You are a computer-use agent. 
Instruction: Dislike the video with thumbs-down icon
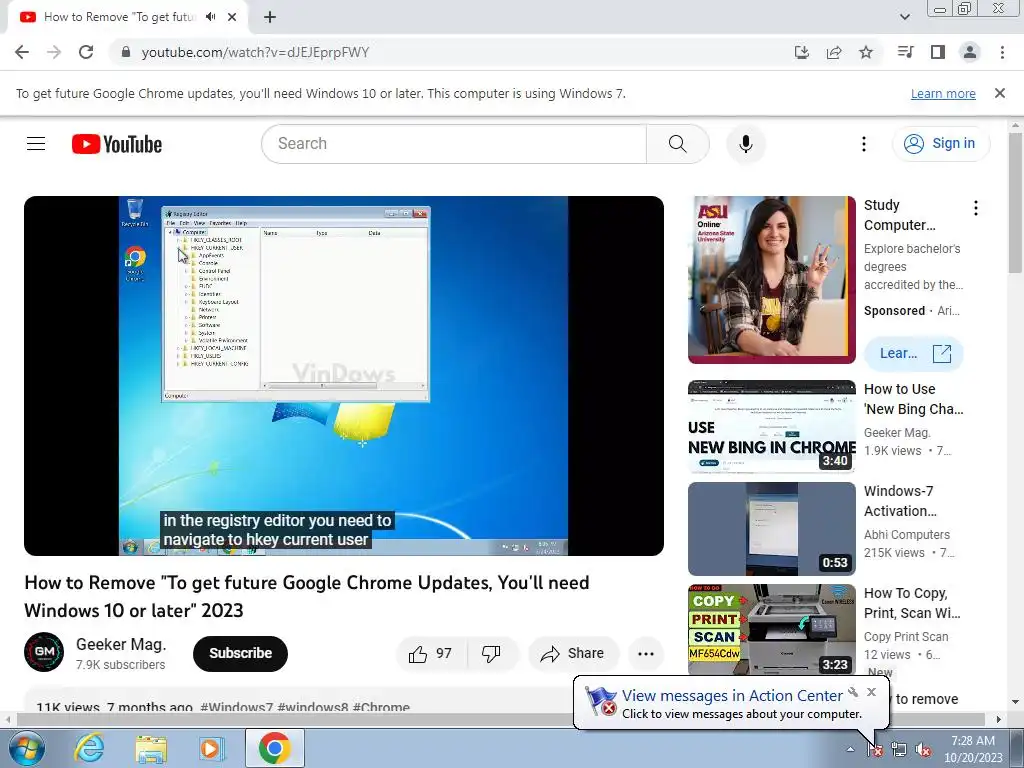click(491, 654)
